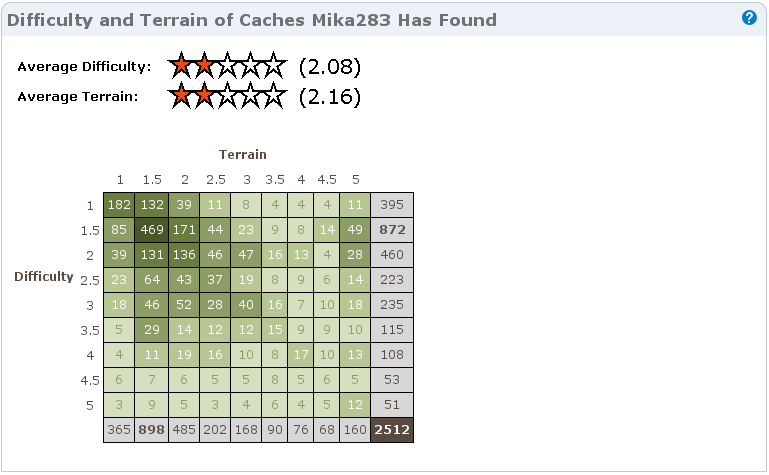Screen dimensions: 769x475
Task: Click the row total 51
Action: tap(392, 405)
